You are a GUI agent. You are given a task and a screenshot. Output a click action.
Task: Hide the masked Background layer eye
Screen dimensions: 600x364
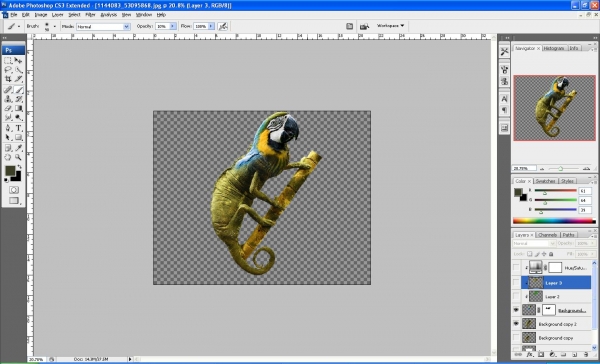[516, 310]
